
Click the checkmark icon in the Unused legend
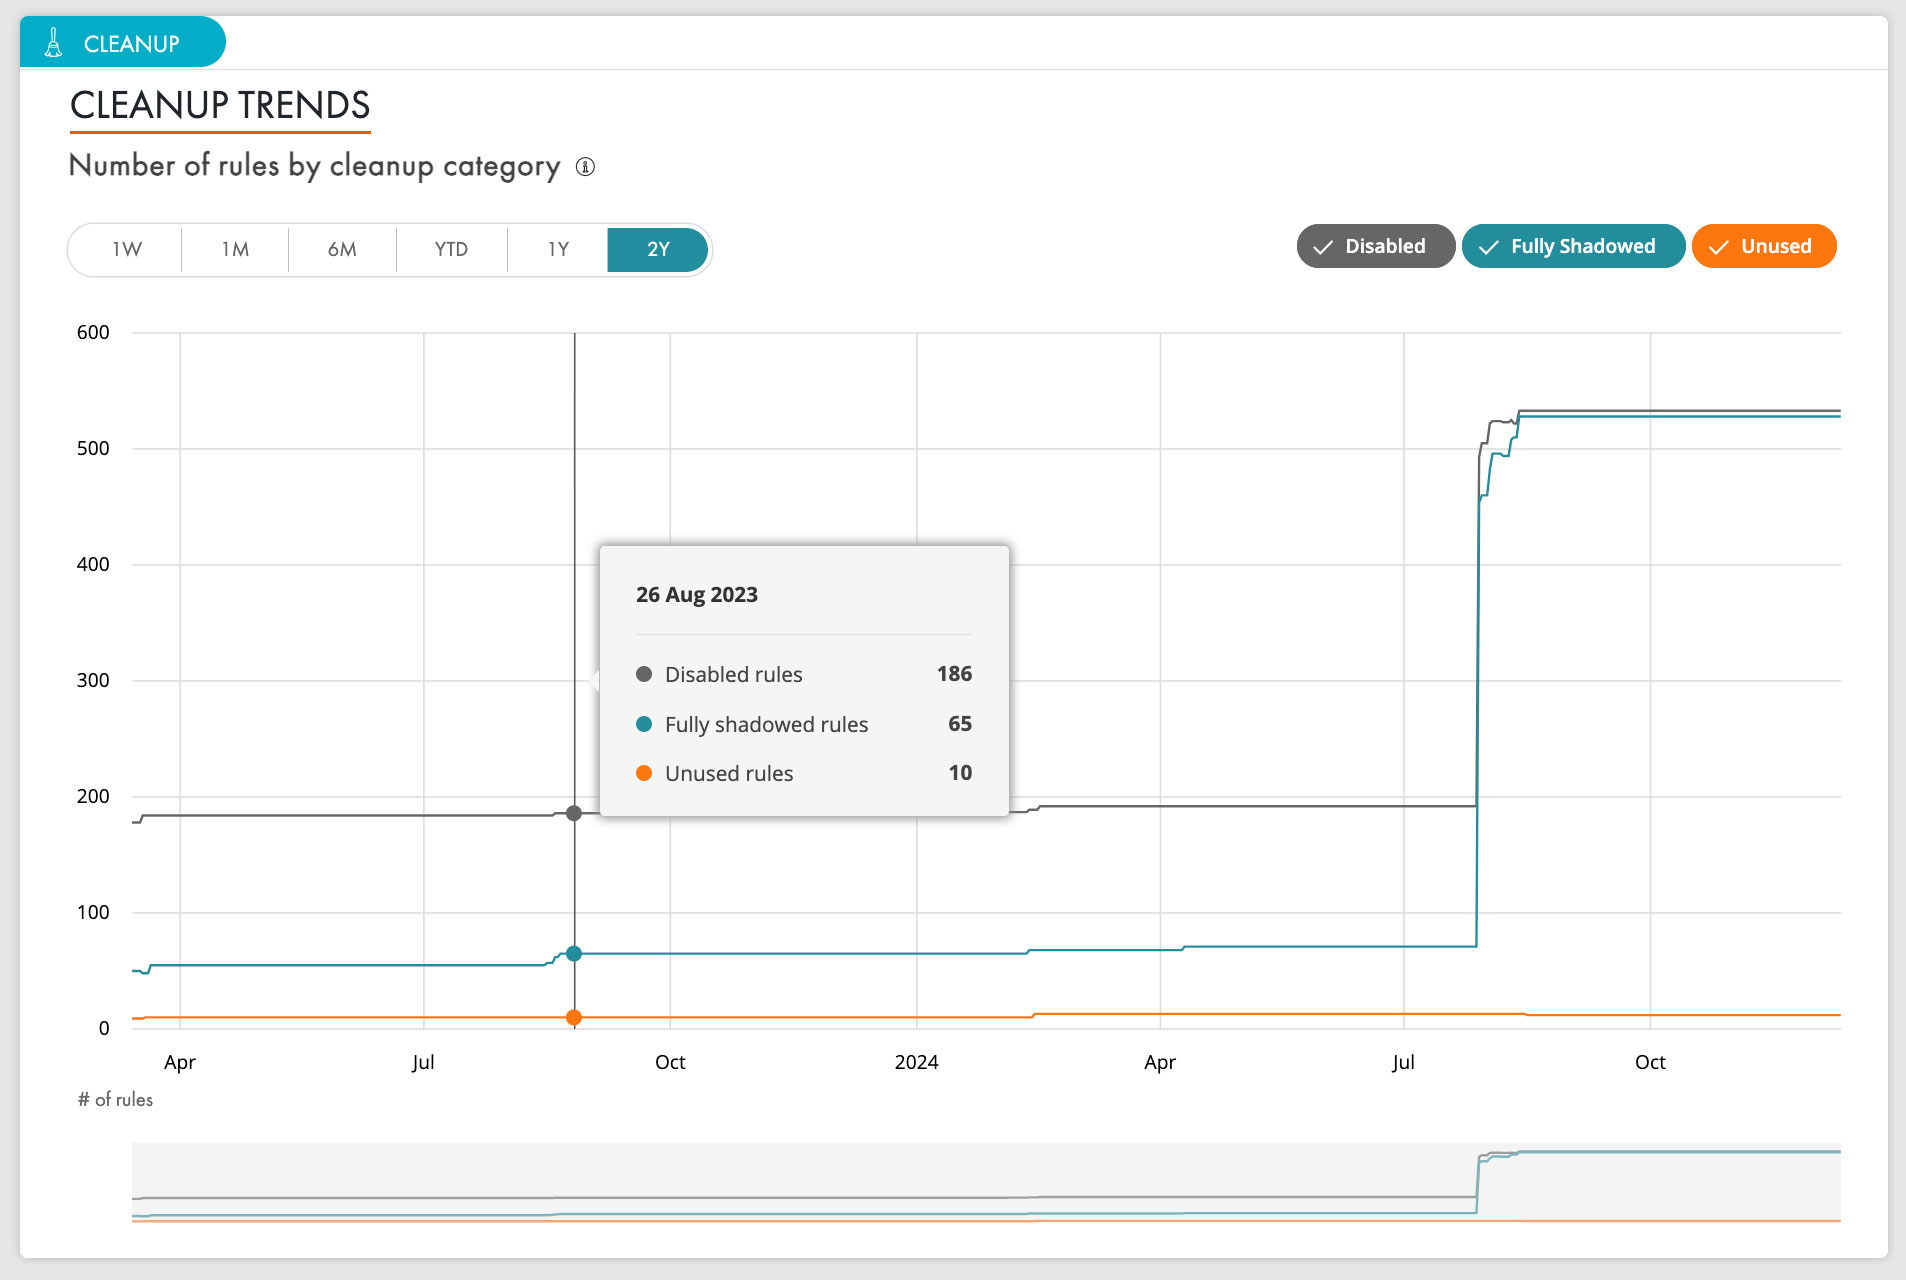click(1718, 246)
